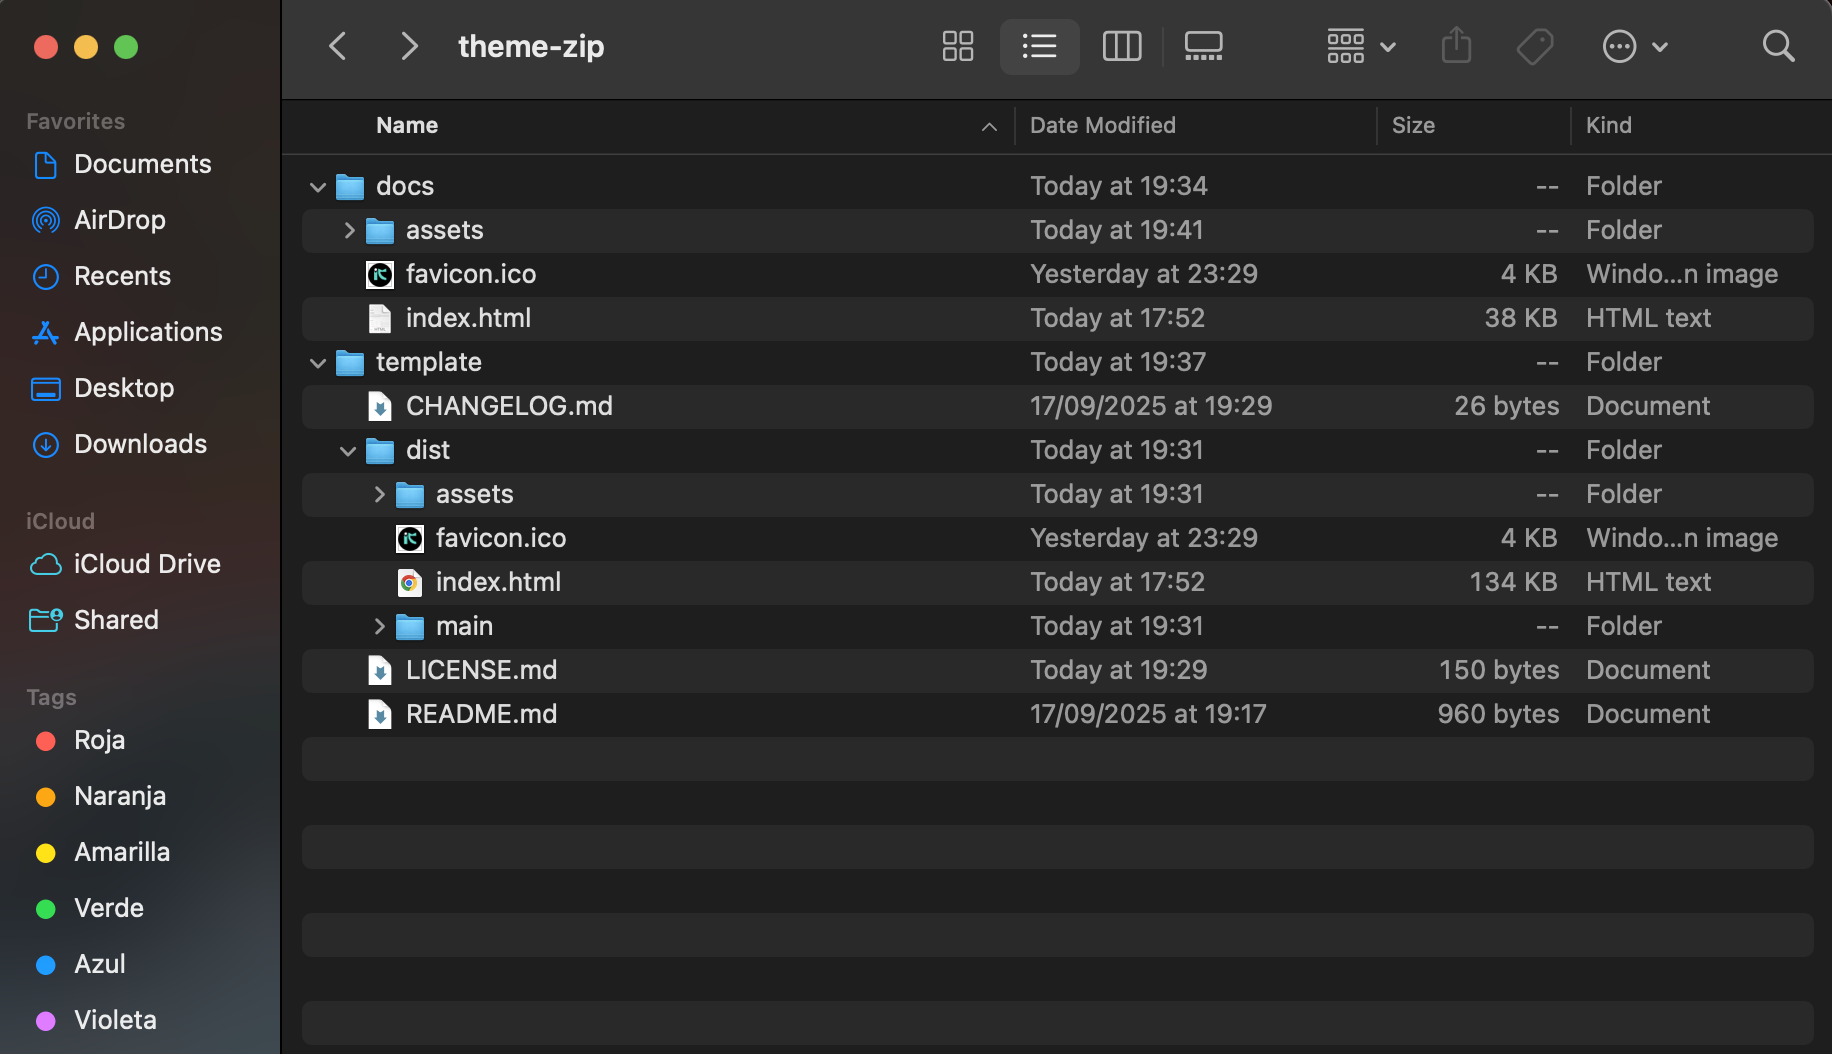
Task: Click the '134 KB' size cell
Action: [1513, 582]
